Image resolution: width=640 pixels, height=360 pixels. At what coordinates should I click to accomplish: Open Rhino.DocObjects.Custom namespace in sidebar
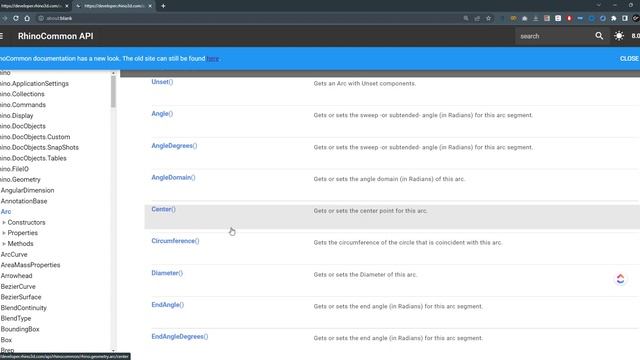click(x=35, y=137)
